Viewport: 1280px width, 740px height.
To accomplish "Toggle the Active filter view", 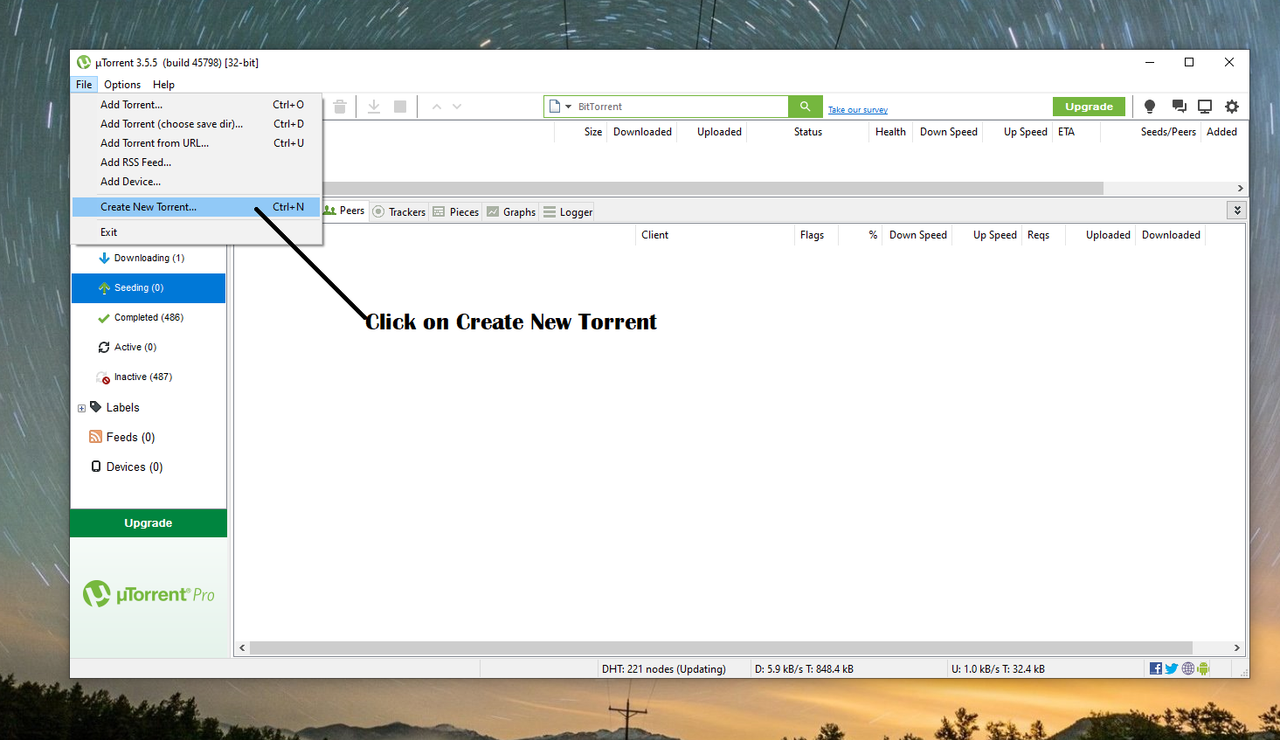I will click(x=133, y=347).
